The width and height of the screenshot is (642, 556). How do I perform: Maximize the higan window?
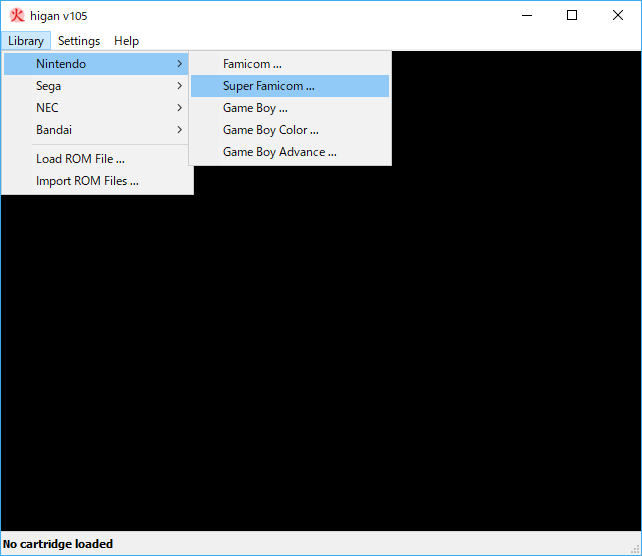572,16
